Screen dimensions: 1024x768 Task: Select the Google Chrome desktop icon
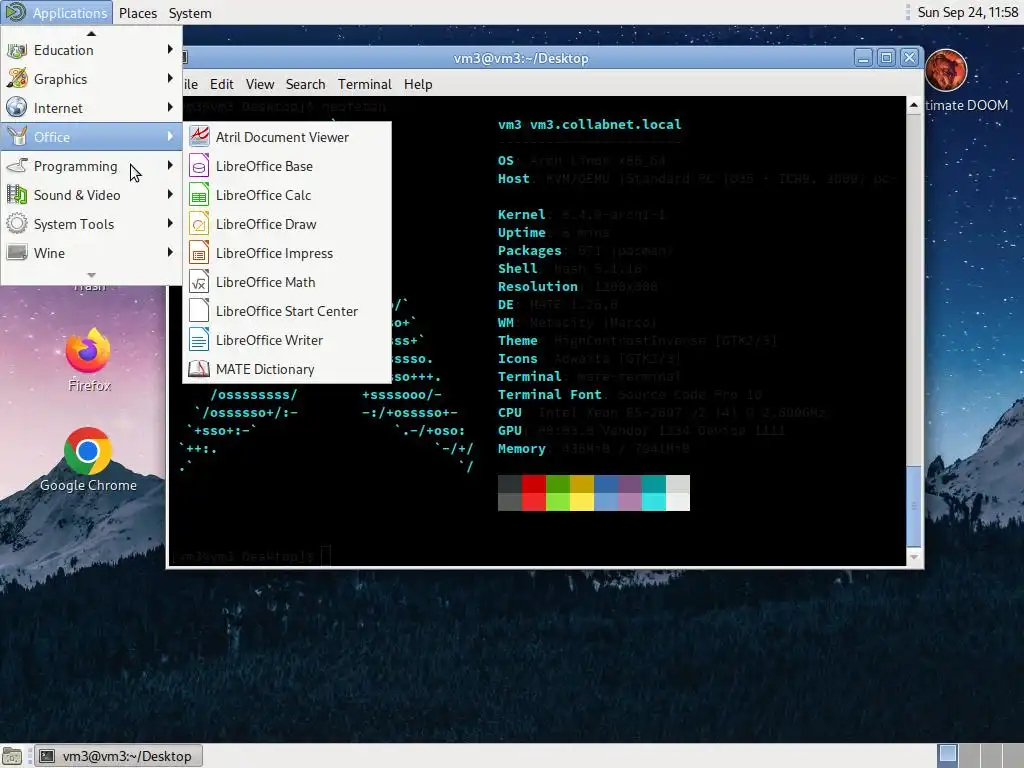(x=88, y=451)
